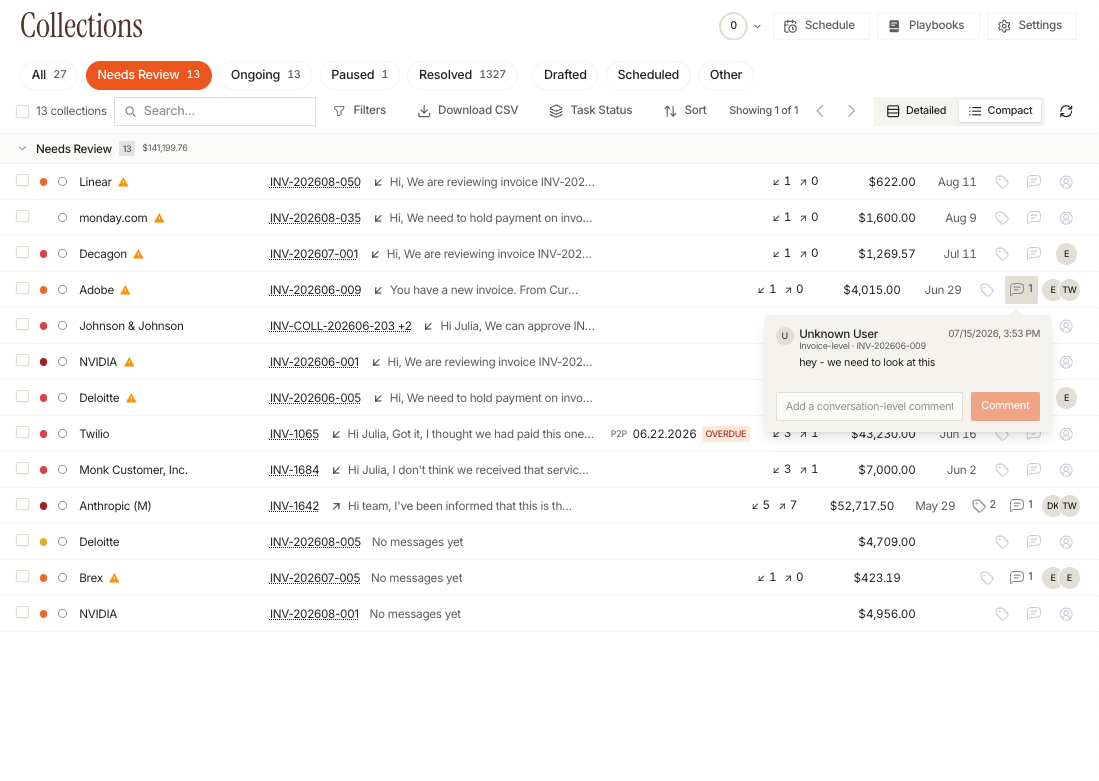Open the NVIDIA INV-202606-001 message preview
Image resolution: width=1099 pixels, height=781 pixels.
coord(489,362)
